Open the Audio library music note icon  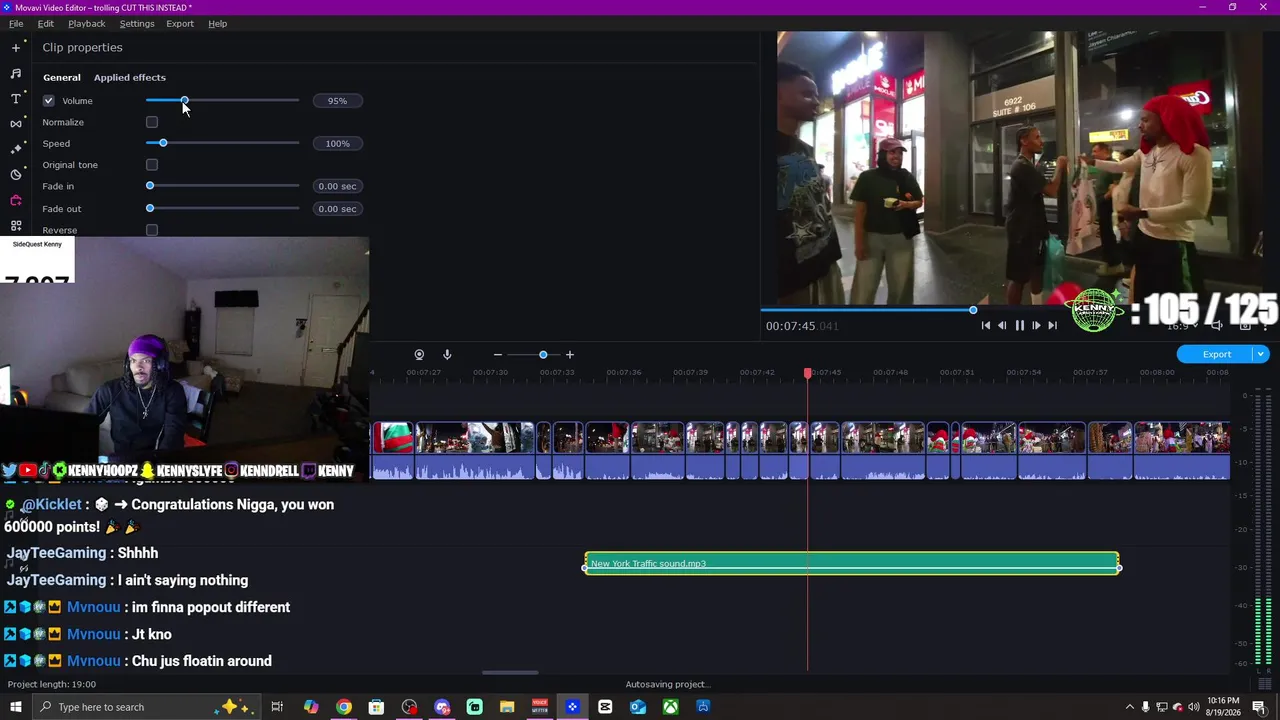[x=16, y=73]
